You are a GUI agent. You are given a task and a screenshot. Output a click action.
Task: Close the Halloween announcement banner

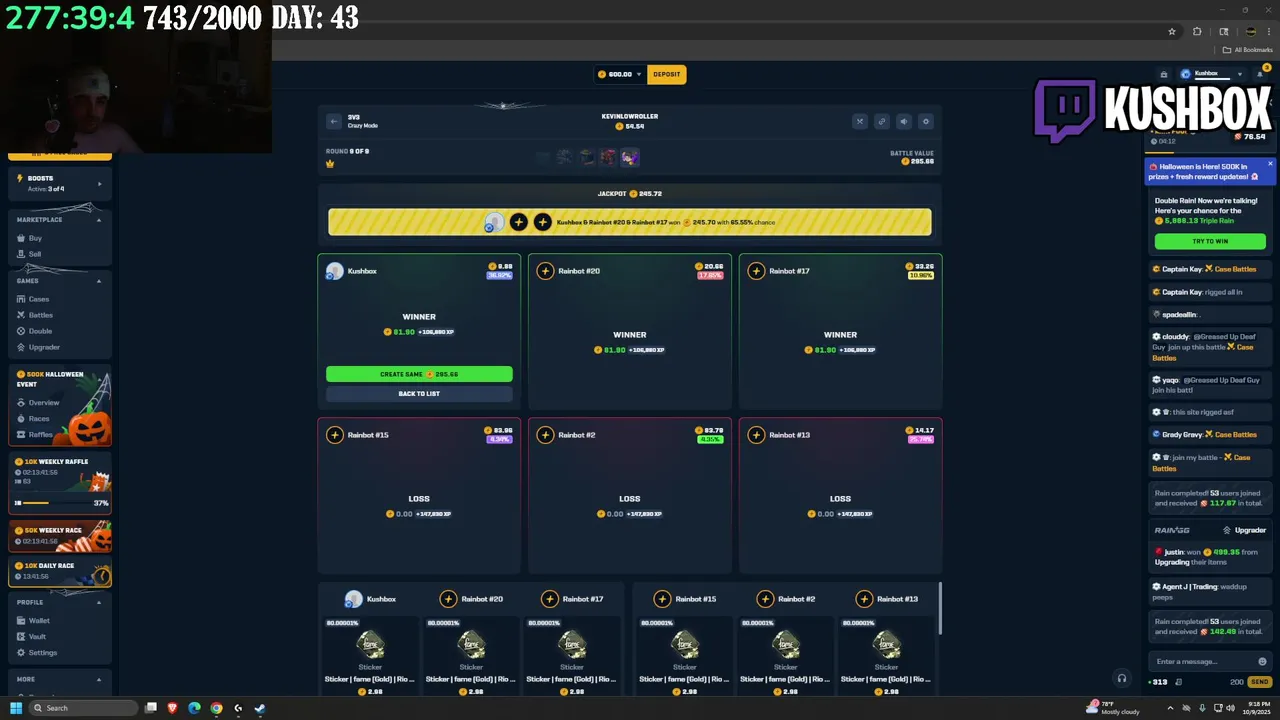[1270, 164]
